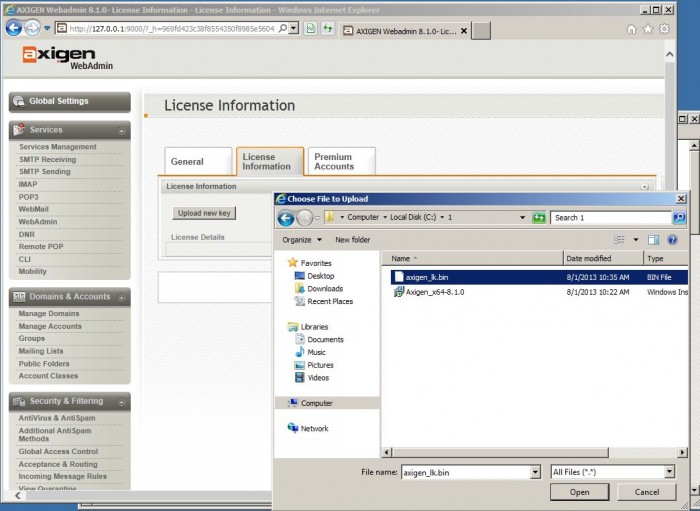Switch to the Premium Accounts tab
Viewport: 700px width, 511px height.
point(342,162)
